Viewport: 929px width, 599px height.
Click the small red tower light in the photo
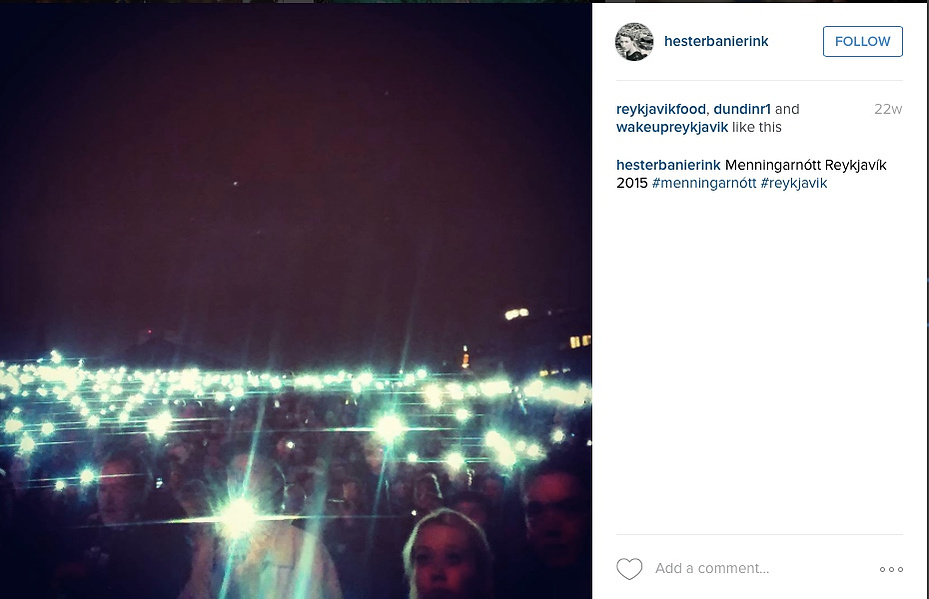465,357
